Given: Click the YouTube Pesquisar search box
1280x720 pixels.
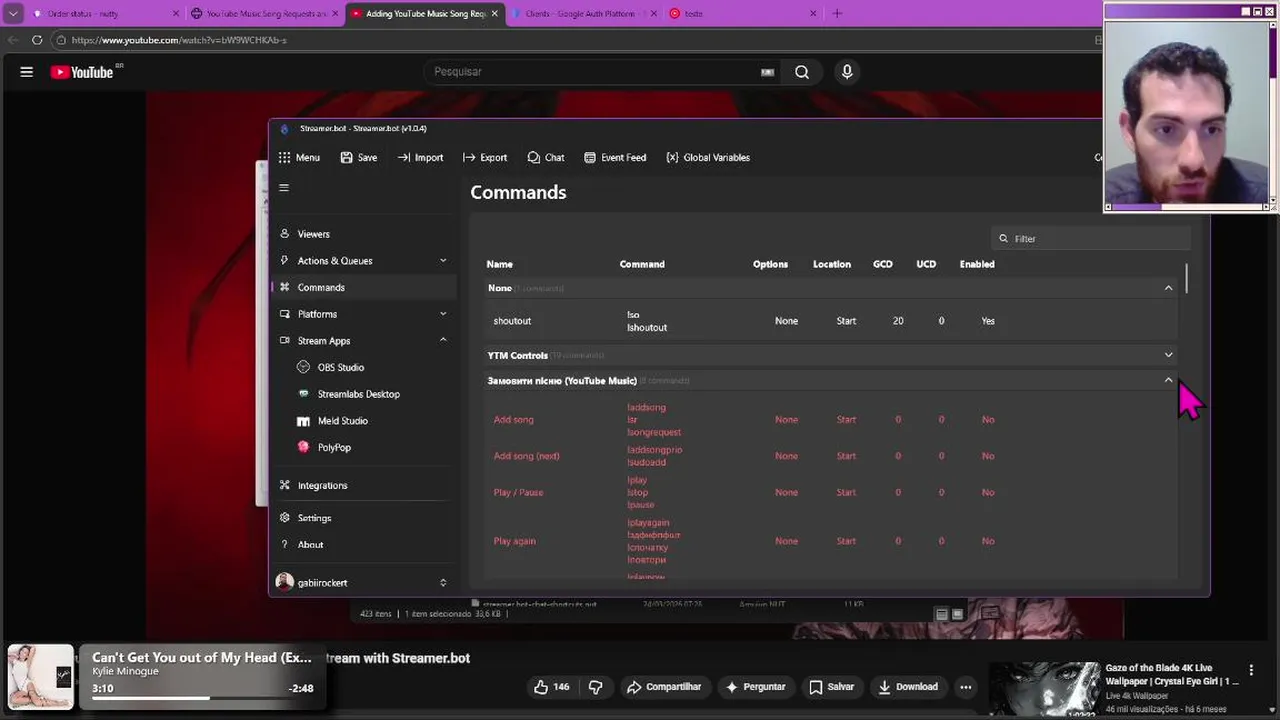Looking at the screenshot, I should [595, 72].
